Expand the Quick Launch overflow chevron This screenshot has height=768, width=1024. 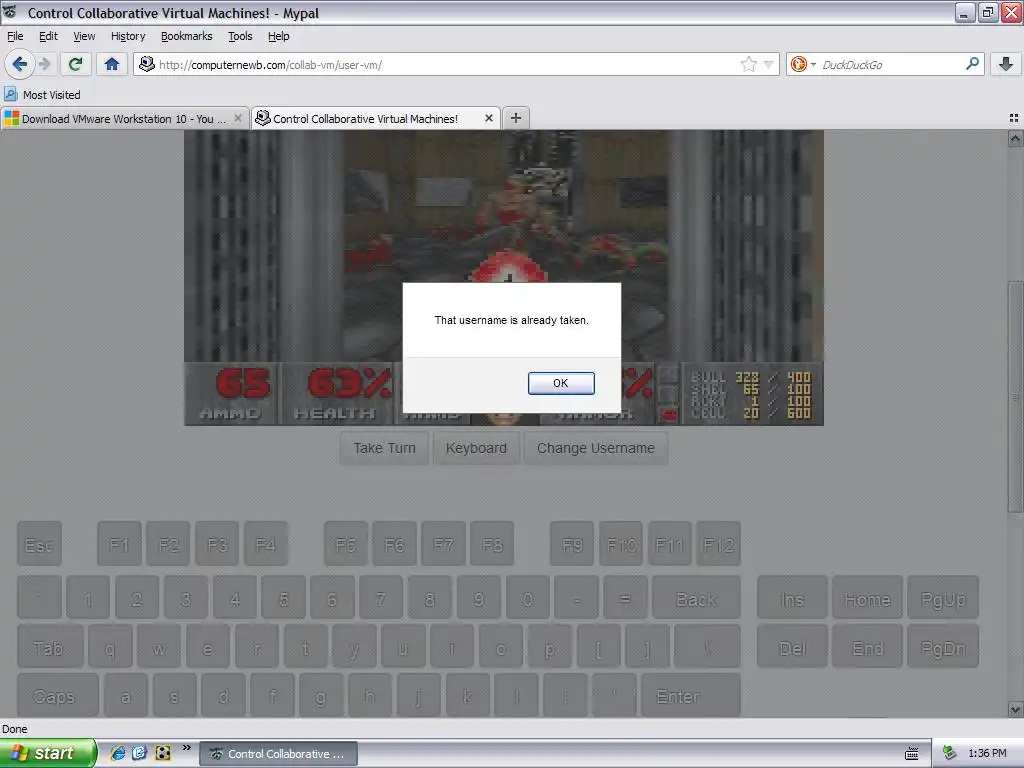pos(186,748)
